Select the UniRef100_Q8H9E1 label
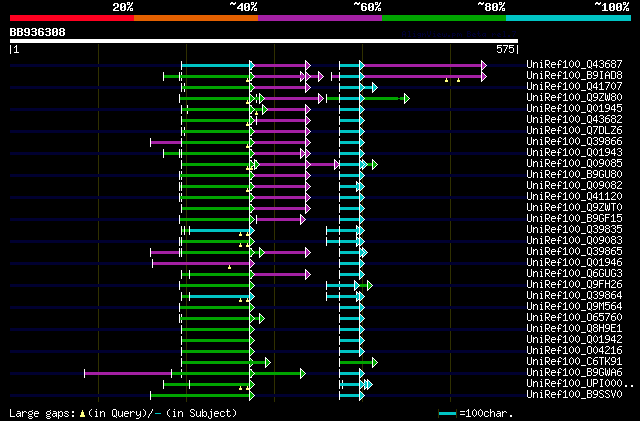 (x=574, y=329)
